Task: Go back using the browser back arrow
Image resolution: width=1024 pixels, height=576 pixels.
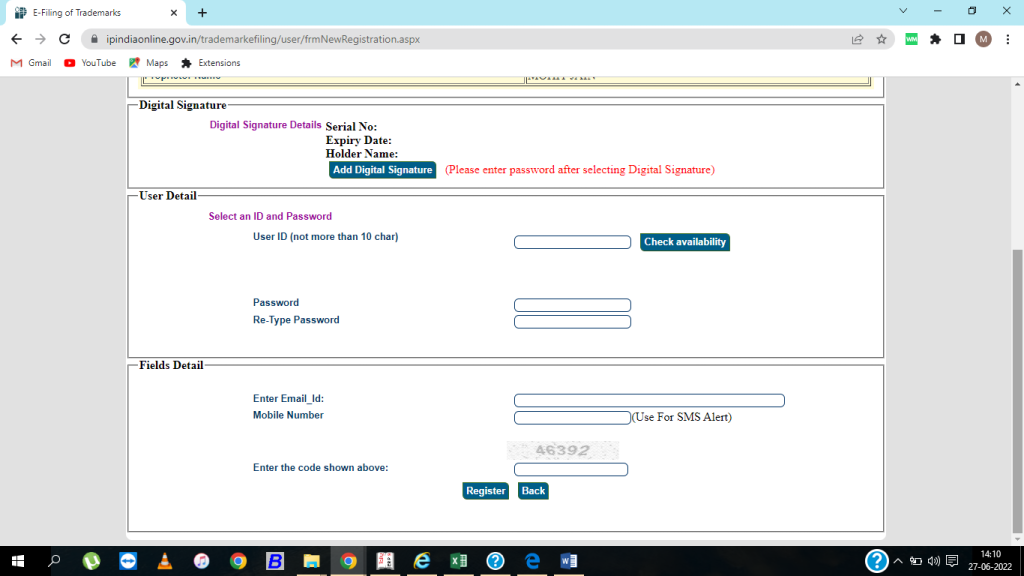Action: [x=16, y=39]
